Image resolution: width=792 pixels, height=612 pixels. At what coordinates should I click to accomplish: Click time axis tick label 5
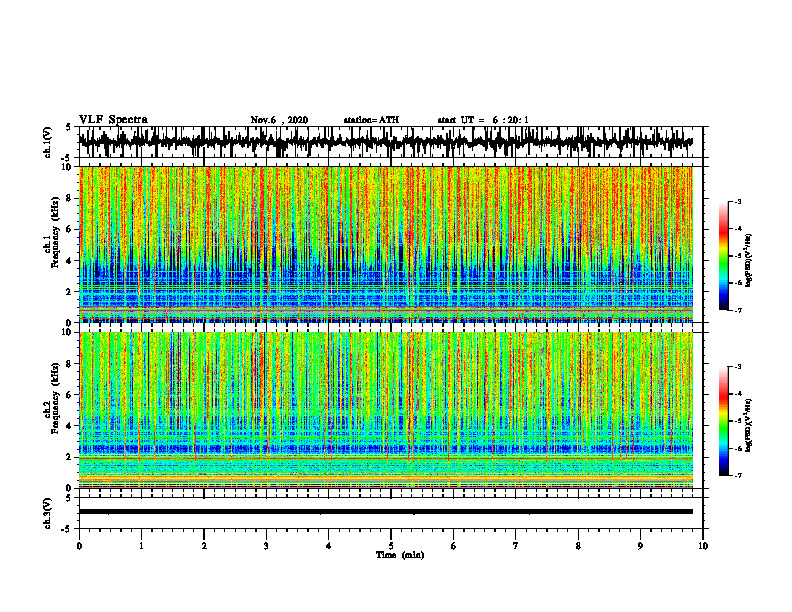coord(391,546)
